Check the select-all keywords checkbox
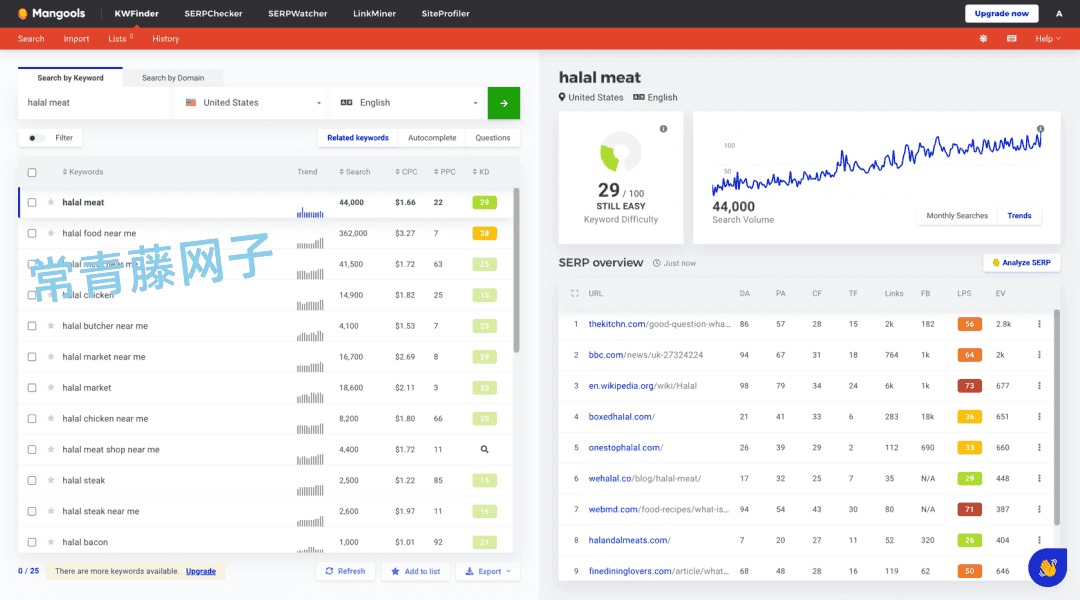Screen dimensions: 1080x600 (32, 172)
